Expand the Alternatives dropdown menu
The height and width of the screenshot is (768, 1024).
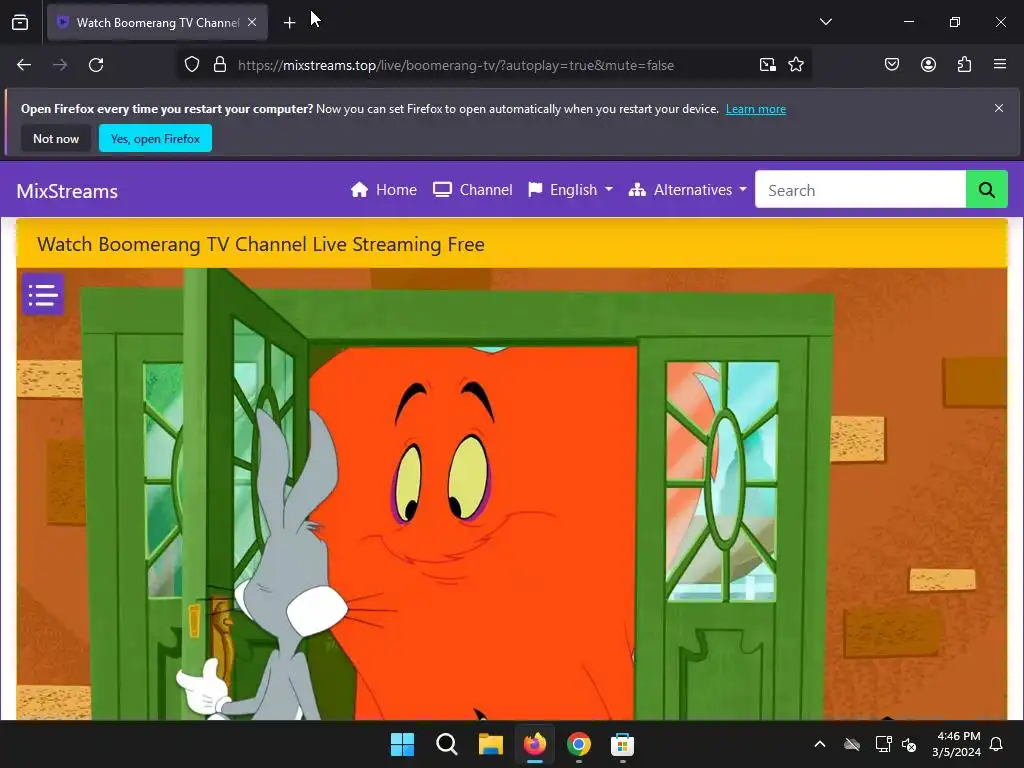687,190
